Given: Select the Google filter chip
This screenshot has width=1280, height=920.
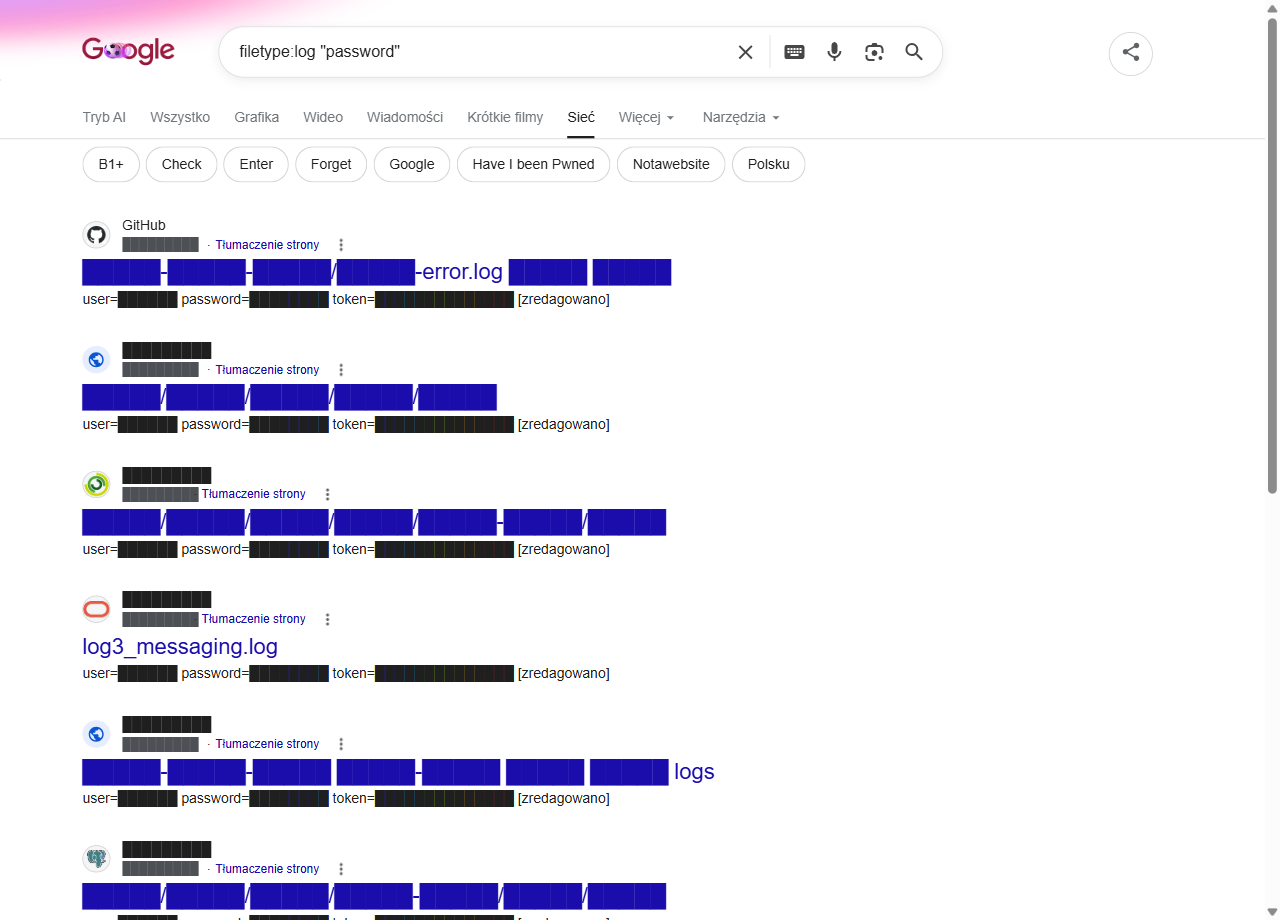Looking at the screenshot, I should [x=412, y=164].
